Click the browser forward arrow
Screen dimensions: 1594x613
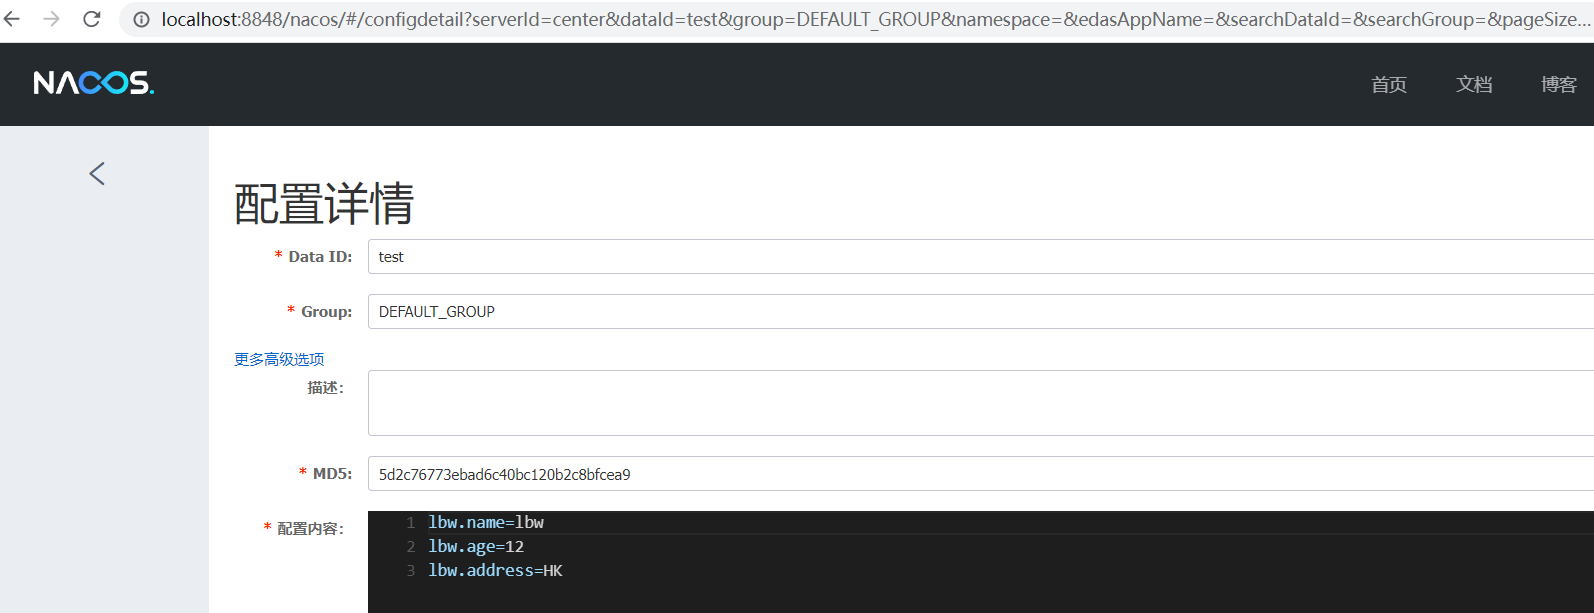51,19
